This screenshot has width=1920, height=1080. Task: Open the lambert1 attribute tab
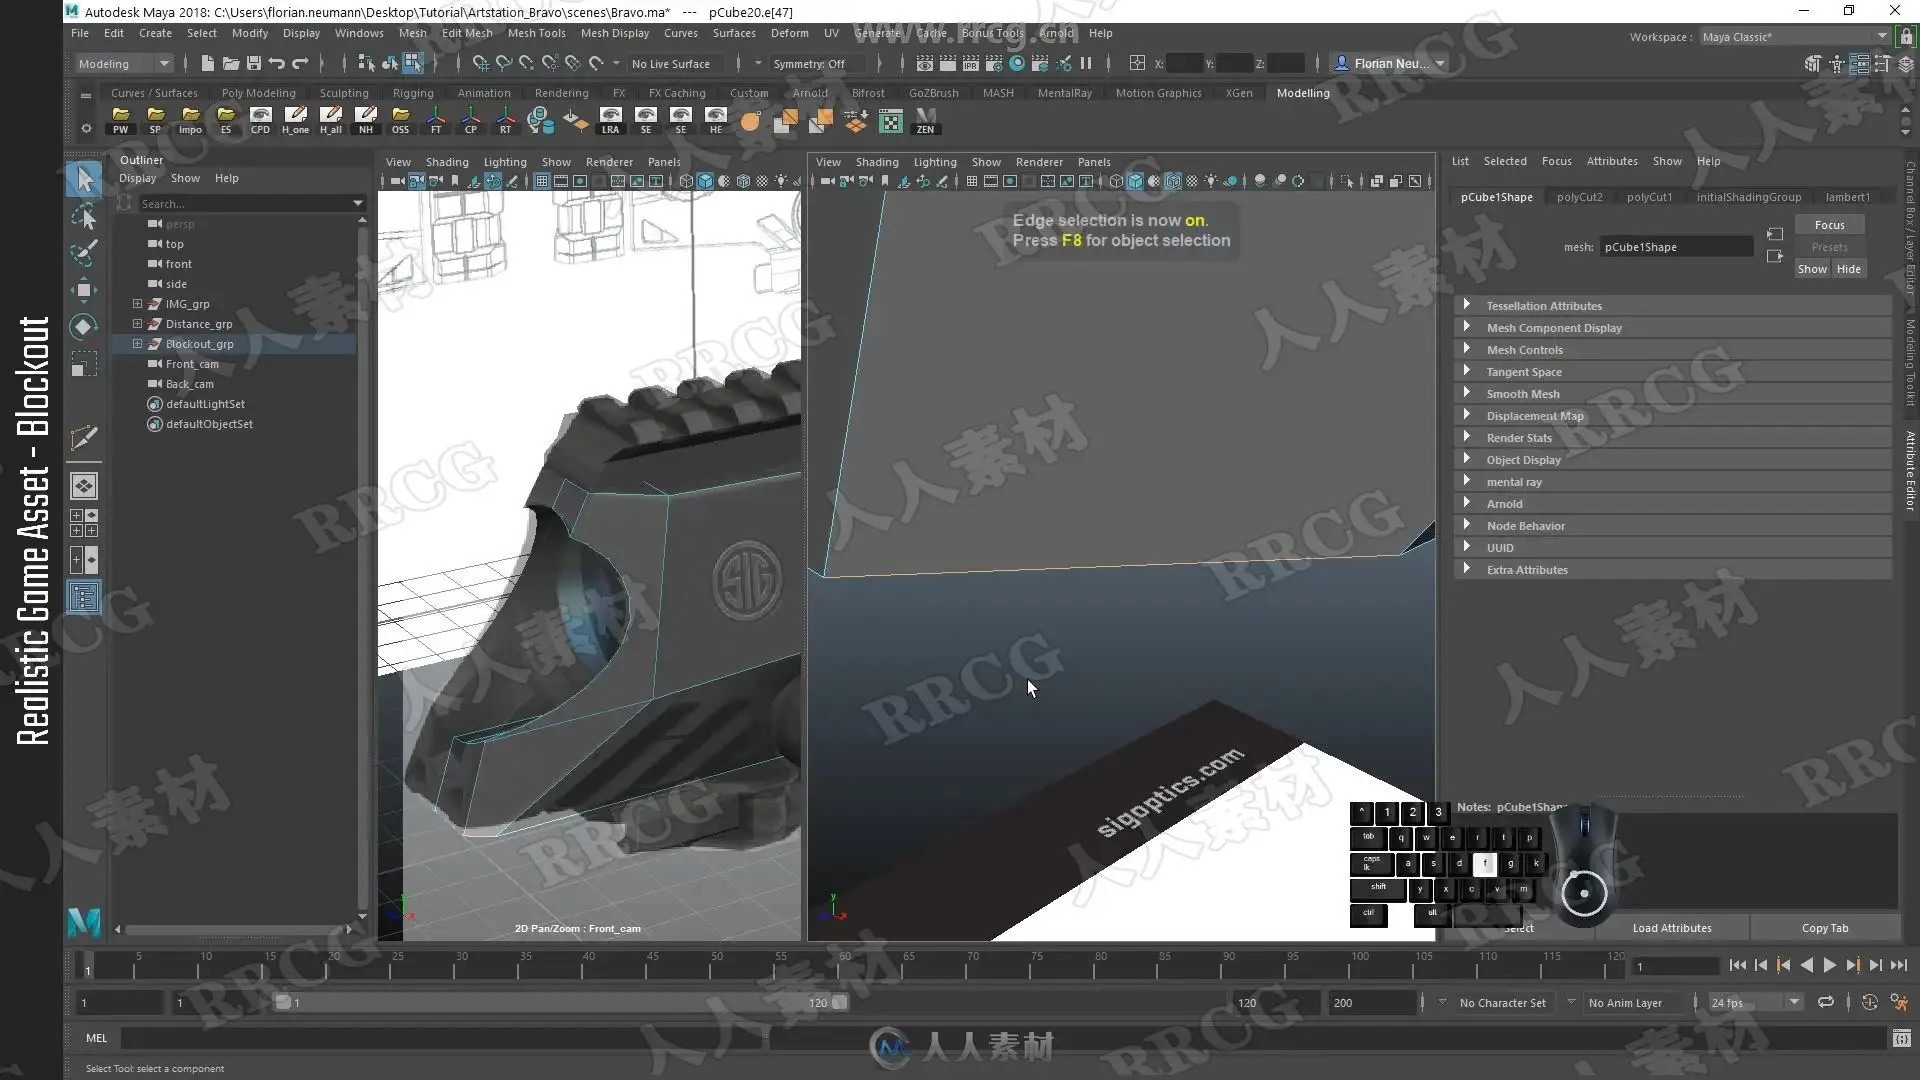1847,197
